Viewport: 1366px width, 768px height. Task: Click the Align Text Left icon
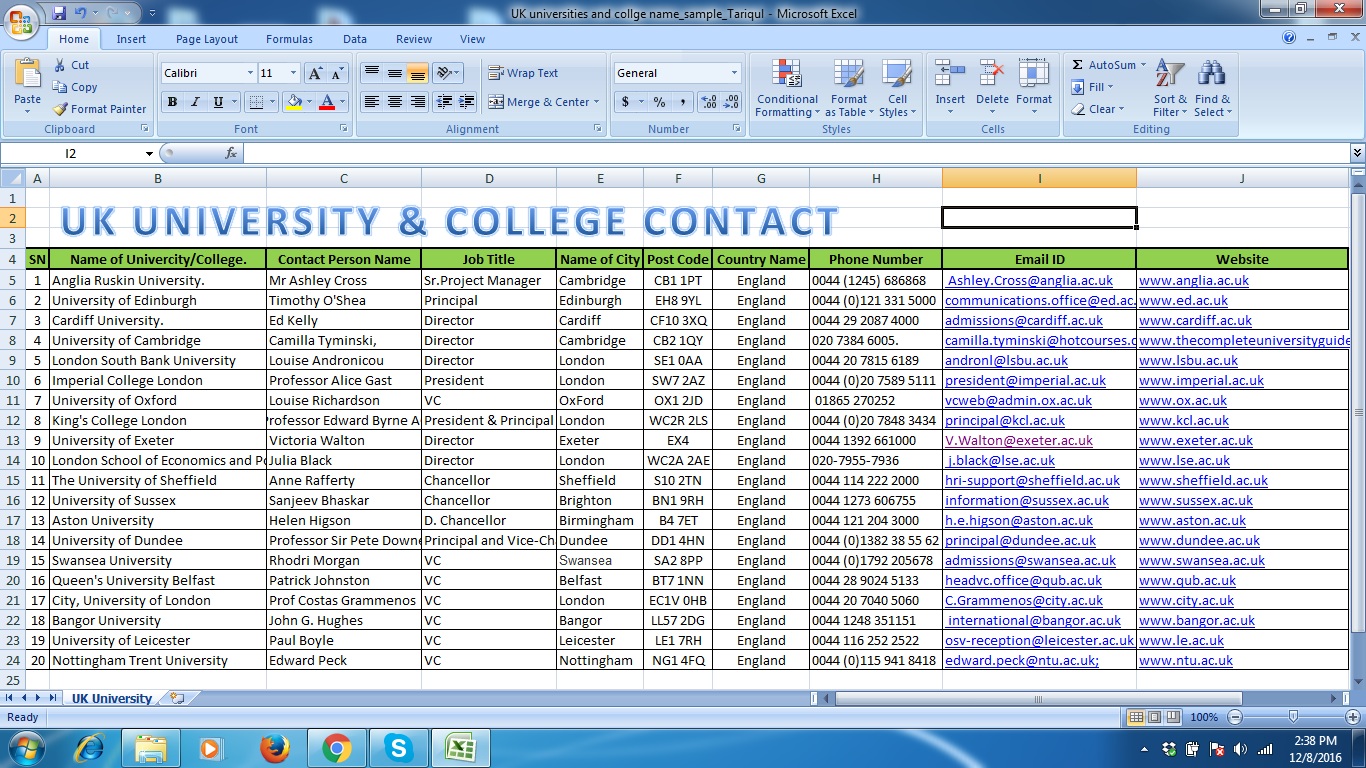[x=372, y=102]
